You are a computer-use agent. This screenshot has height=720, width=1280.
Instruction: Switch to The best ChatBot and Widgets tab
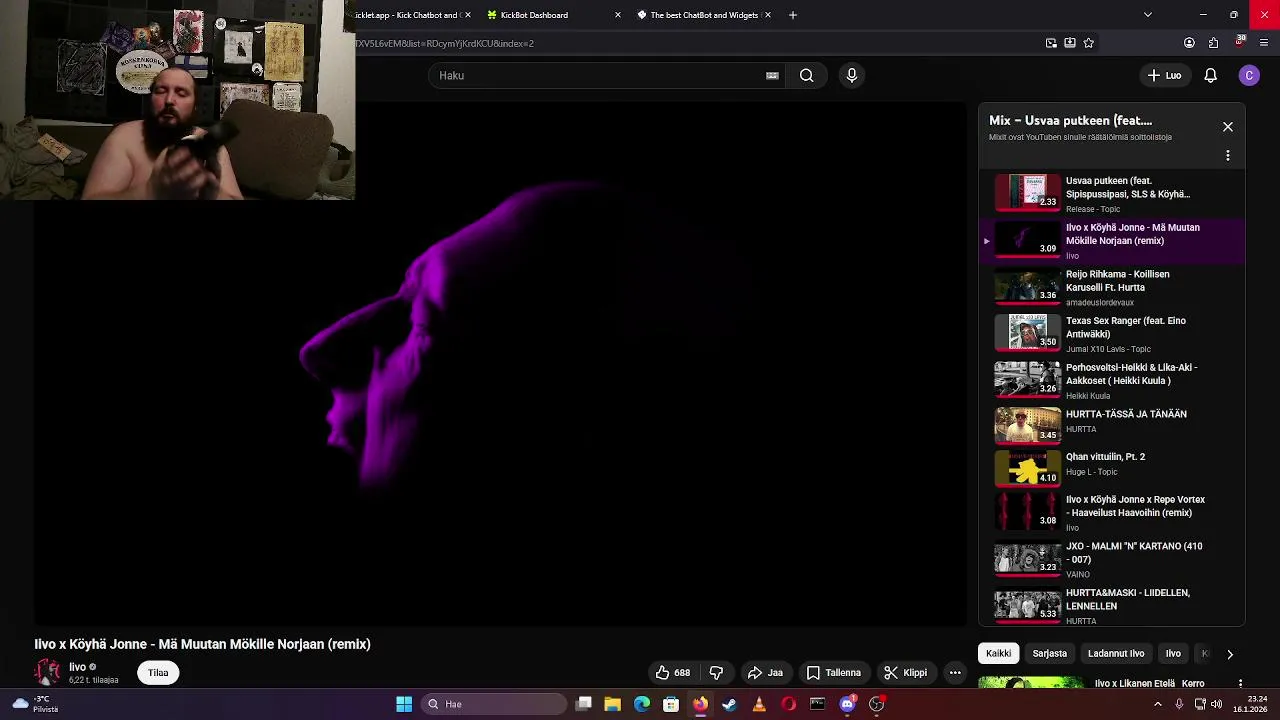coord(700,15)
